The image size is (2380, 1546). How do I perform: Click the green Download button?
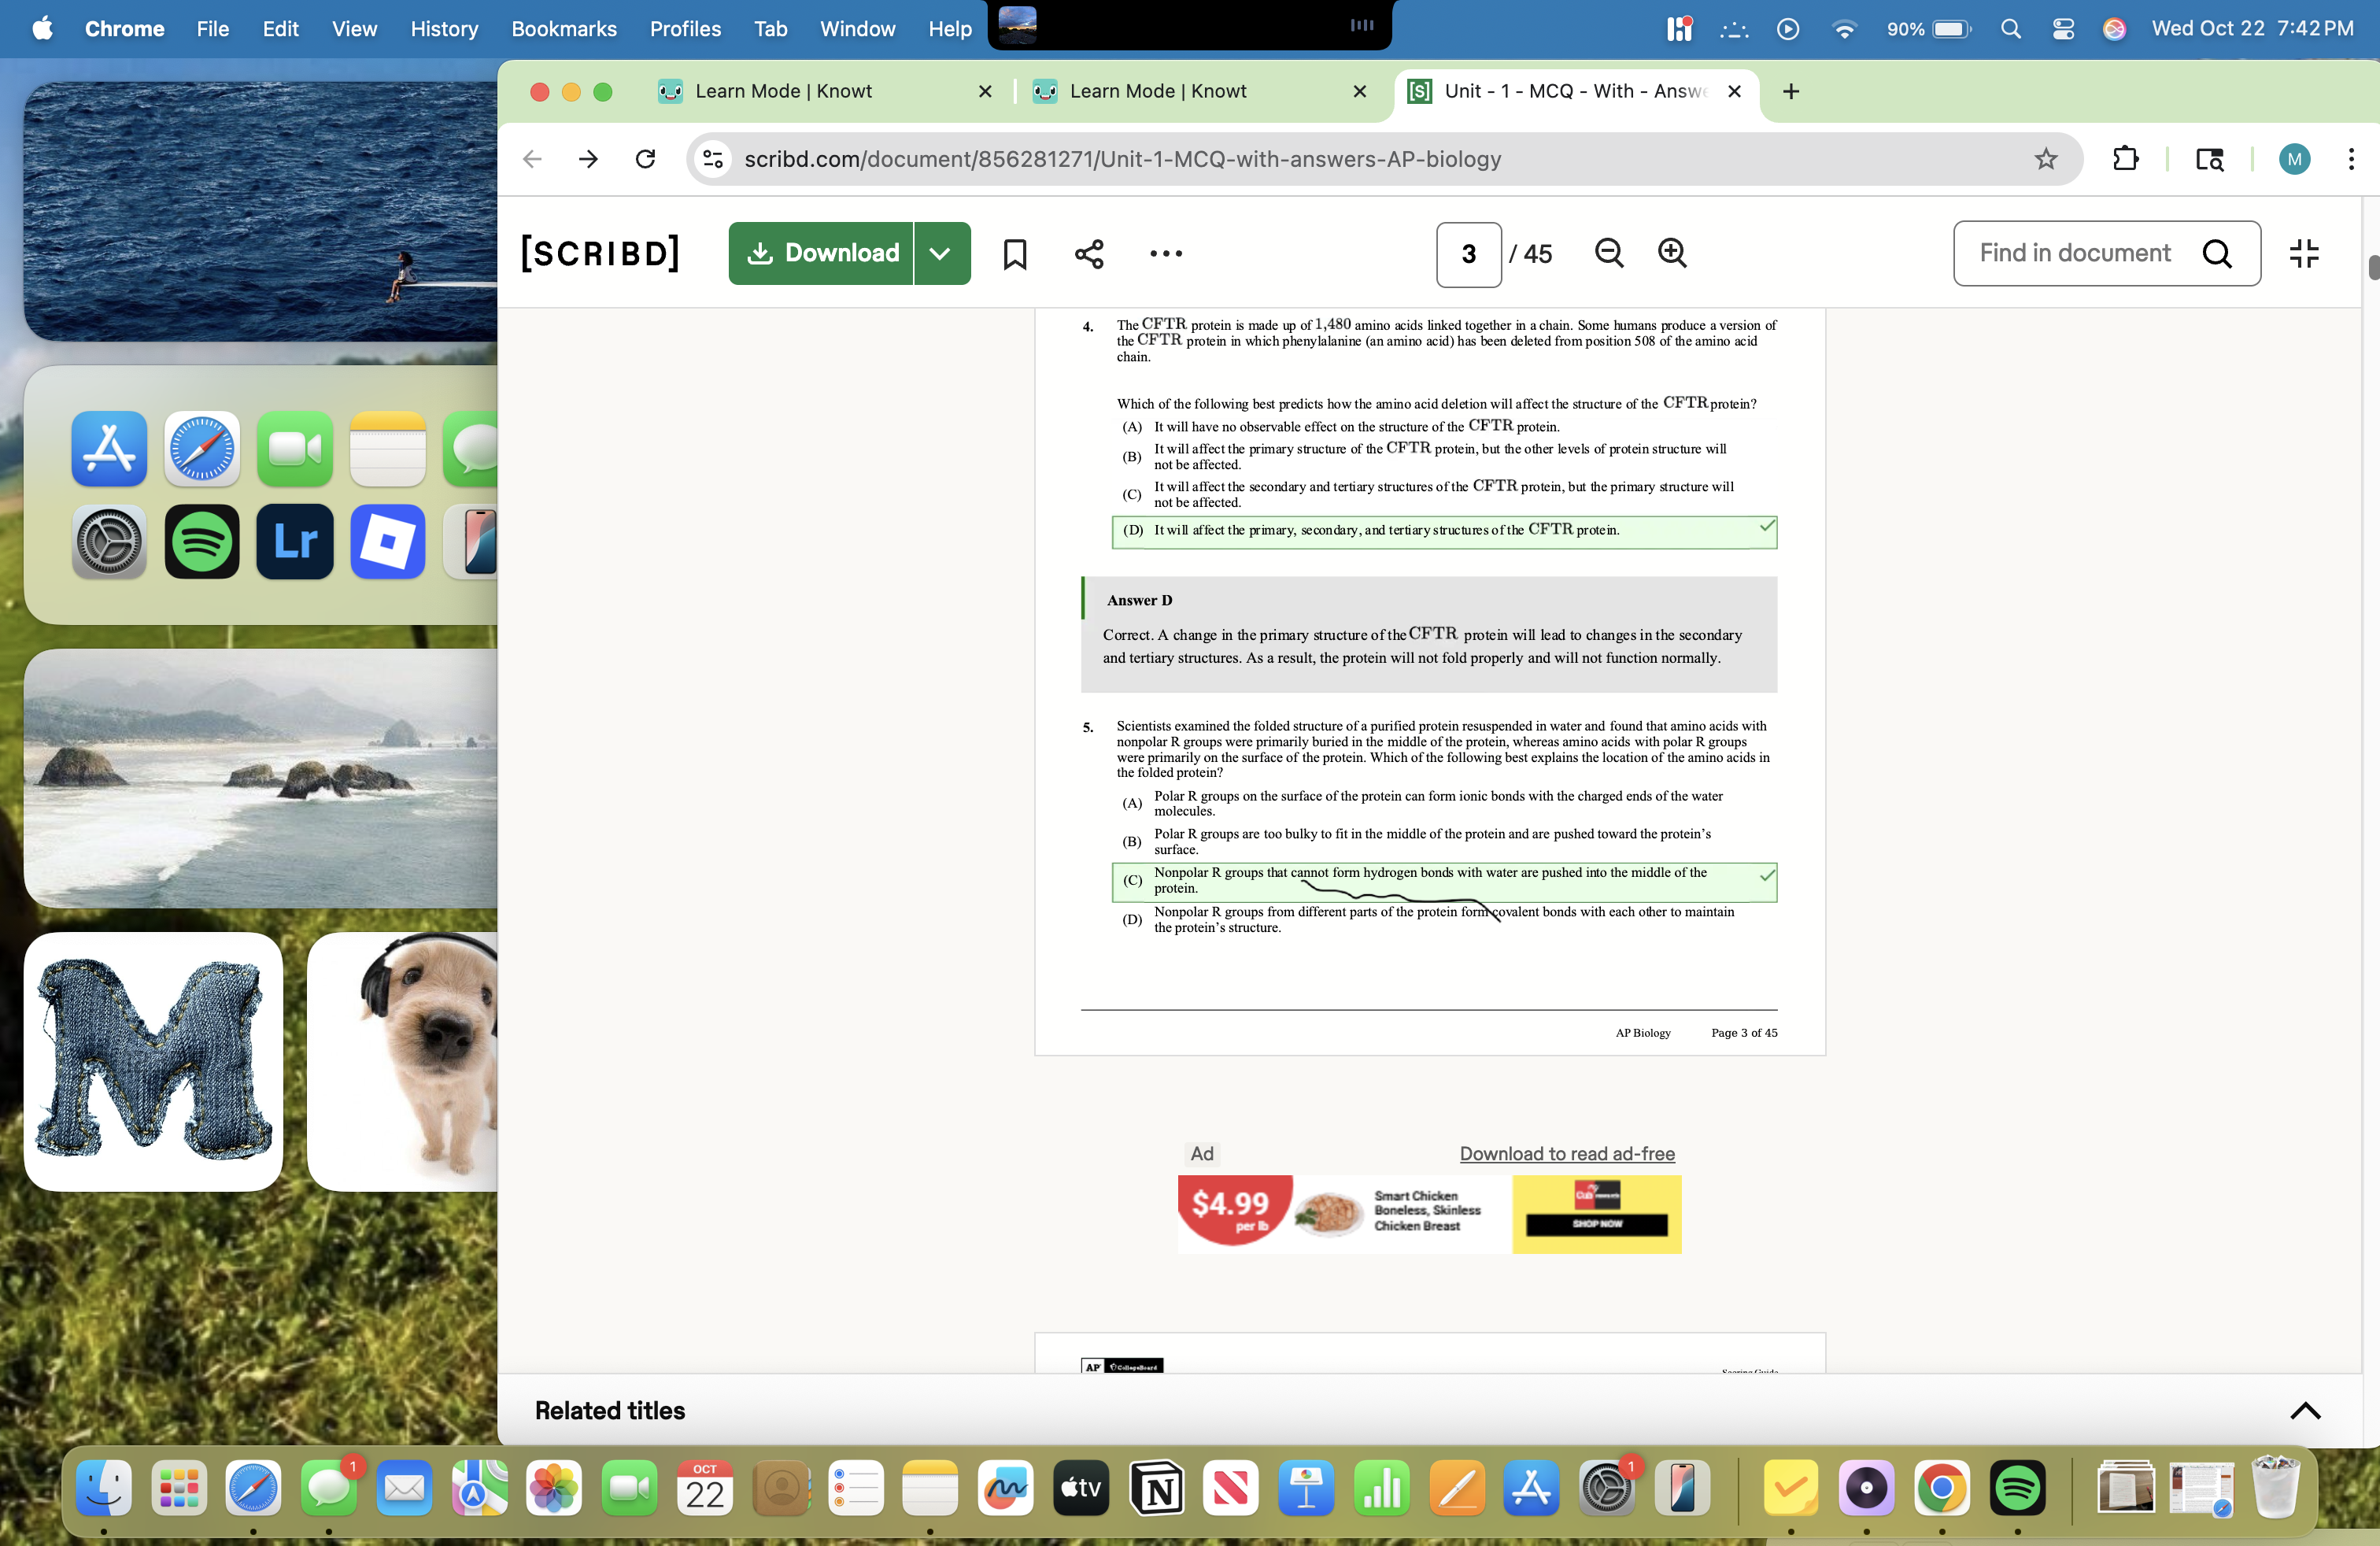point(822,254)
